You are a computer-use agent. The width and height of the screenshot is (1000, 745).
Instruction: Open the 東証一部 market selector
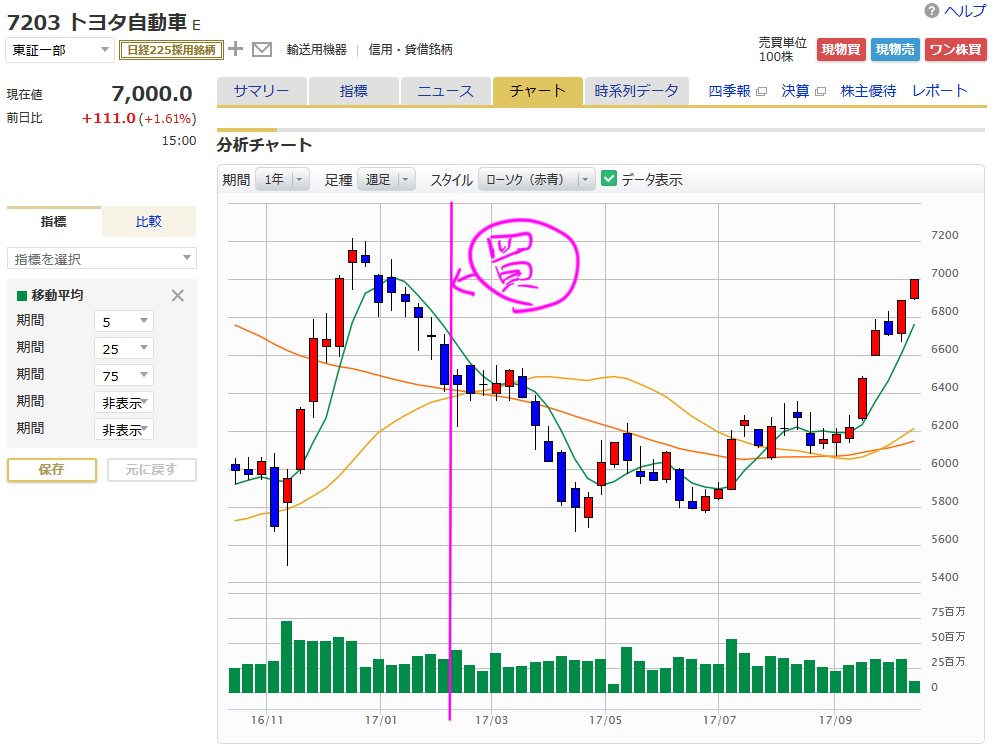coord(60,50)
